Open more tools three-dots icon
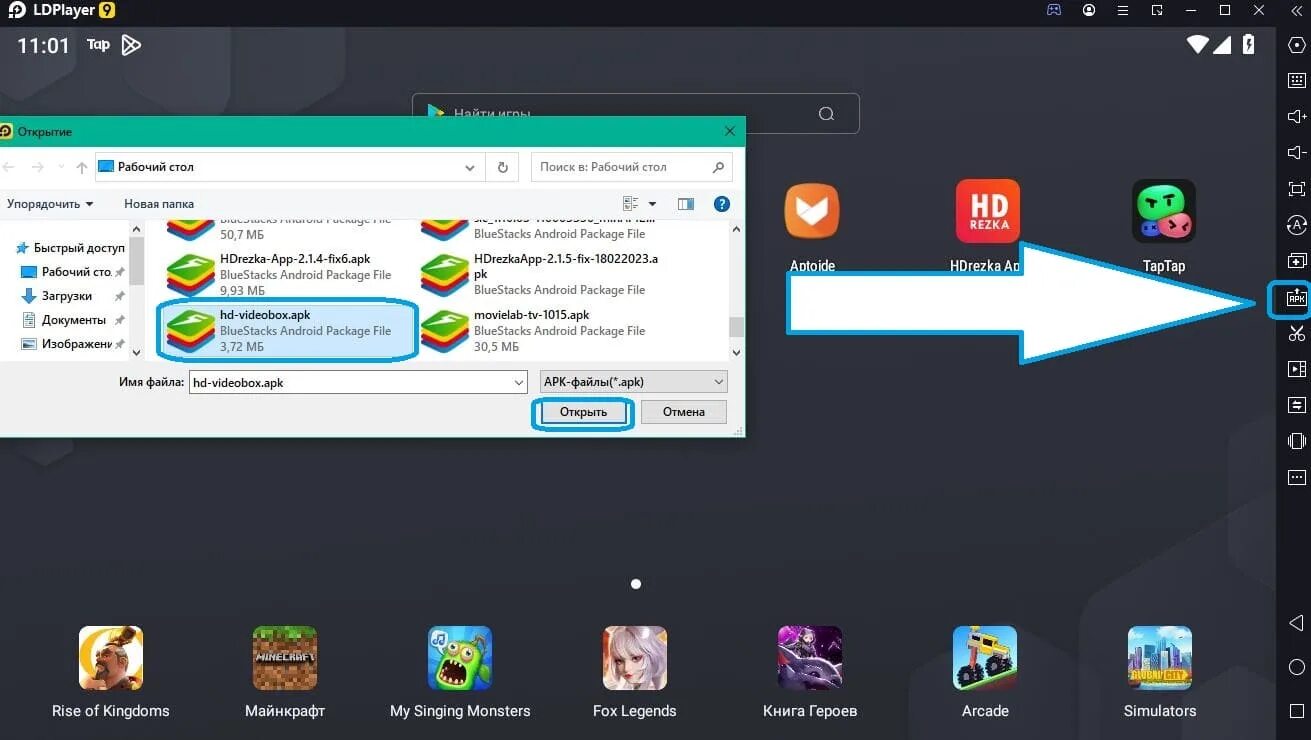1311x740 pixels. point(1297,477)
